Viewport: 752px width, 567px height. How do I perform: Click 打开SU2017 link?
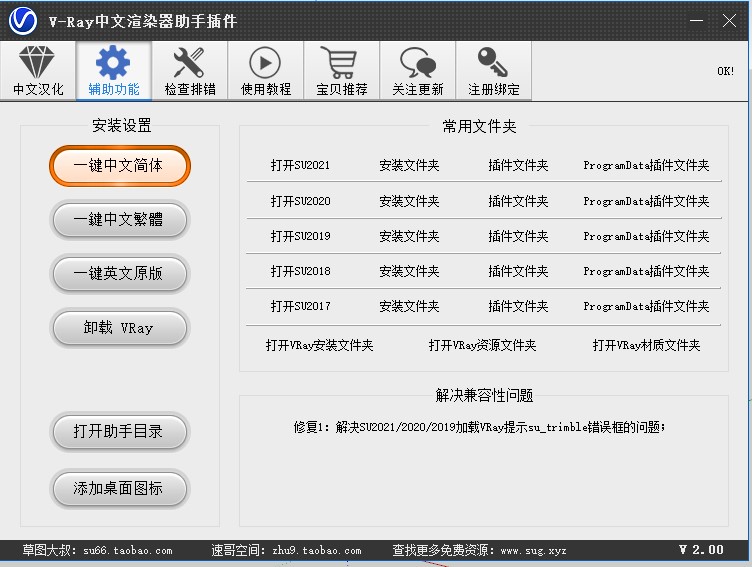coord(301,306)
